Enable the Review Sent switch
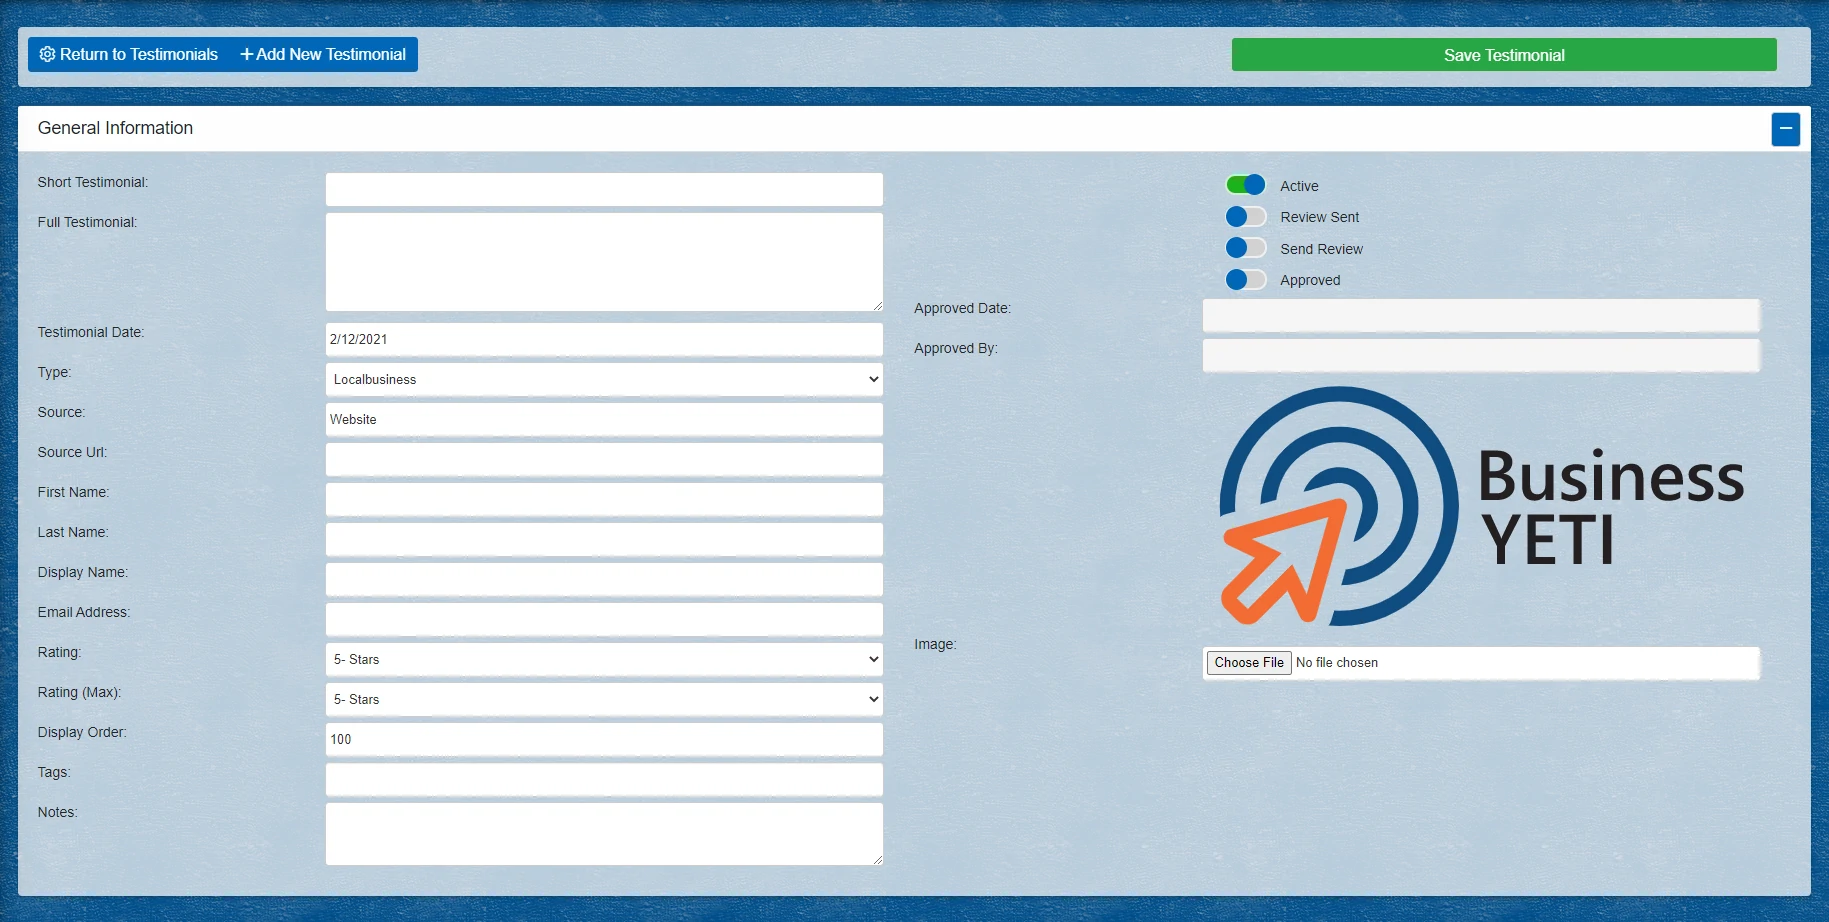1829x922 pixels. 1246,217
